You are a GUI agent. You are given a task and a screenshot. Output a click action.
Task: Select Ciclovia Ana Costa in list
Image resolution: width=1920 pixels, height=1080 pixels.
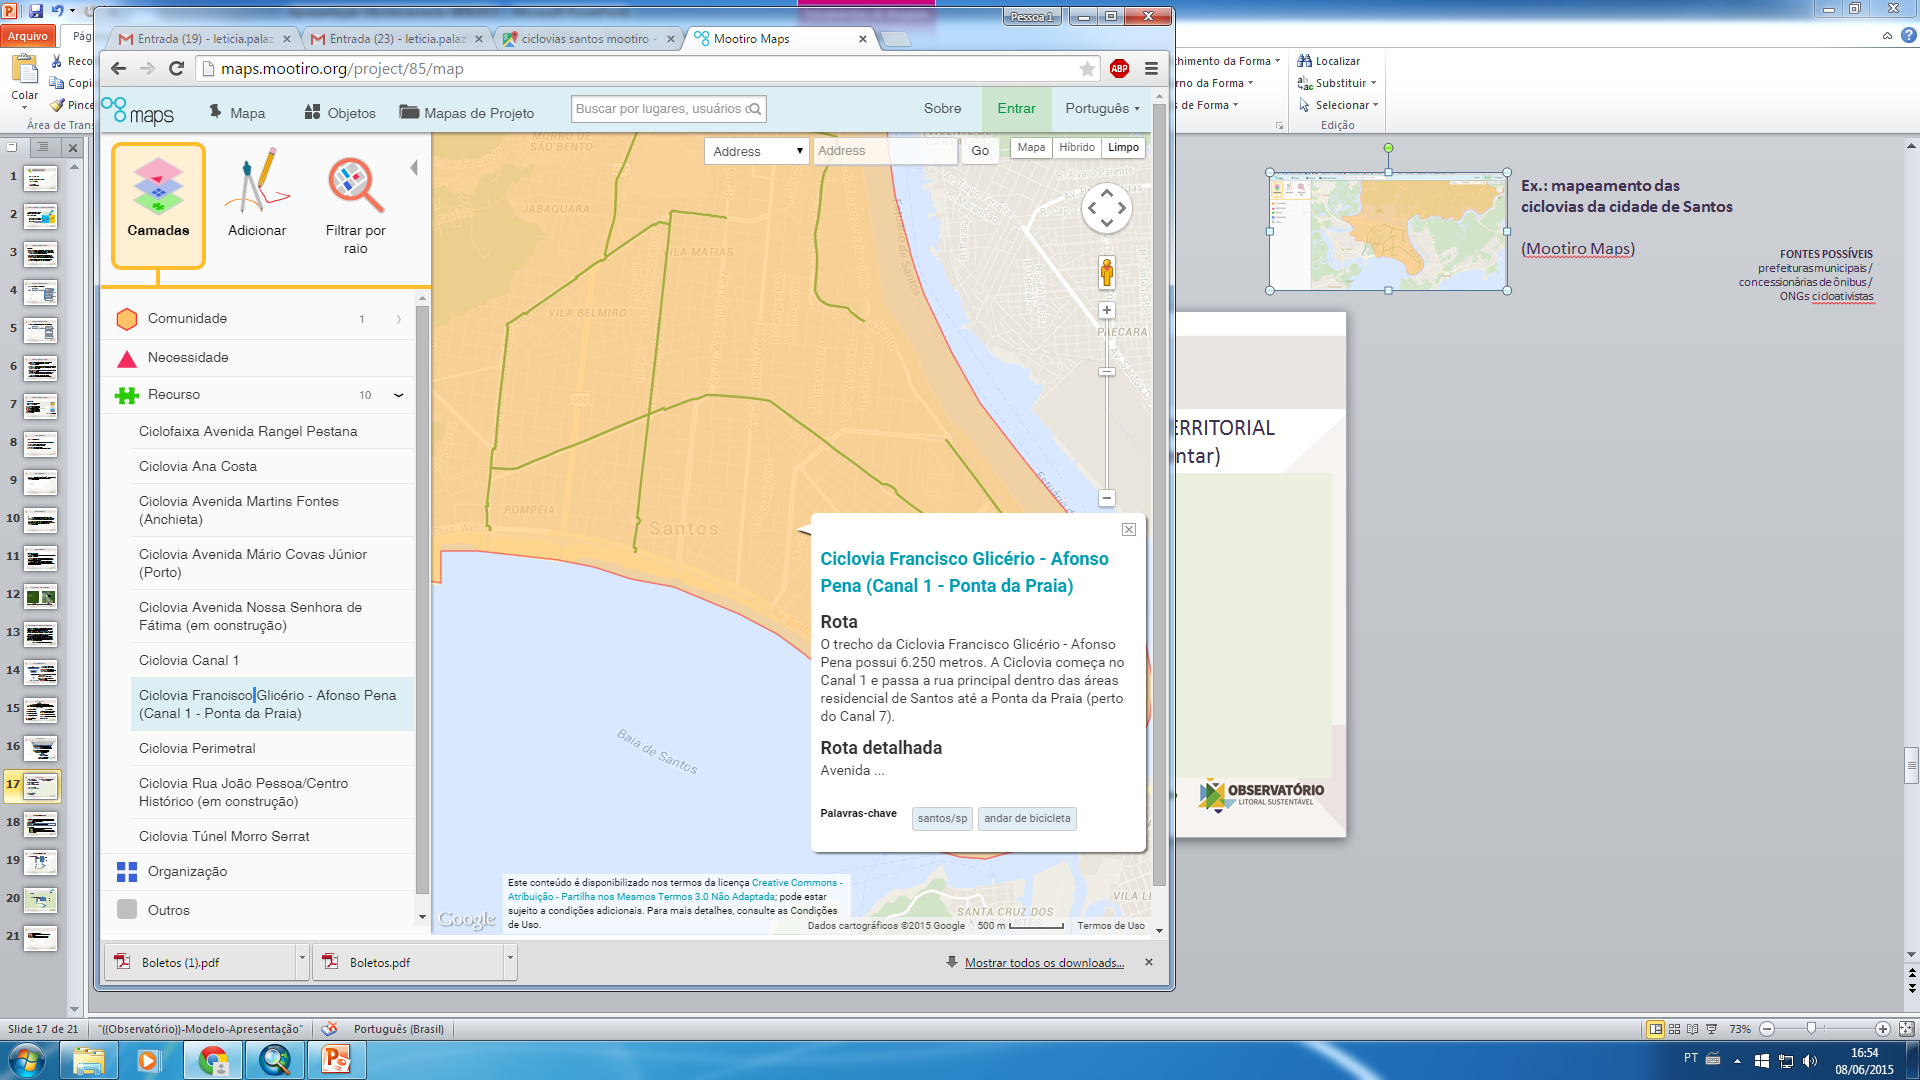(198, 467)
